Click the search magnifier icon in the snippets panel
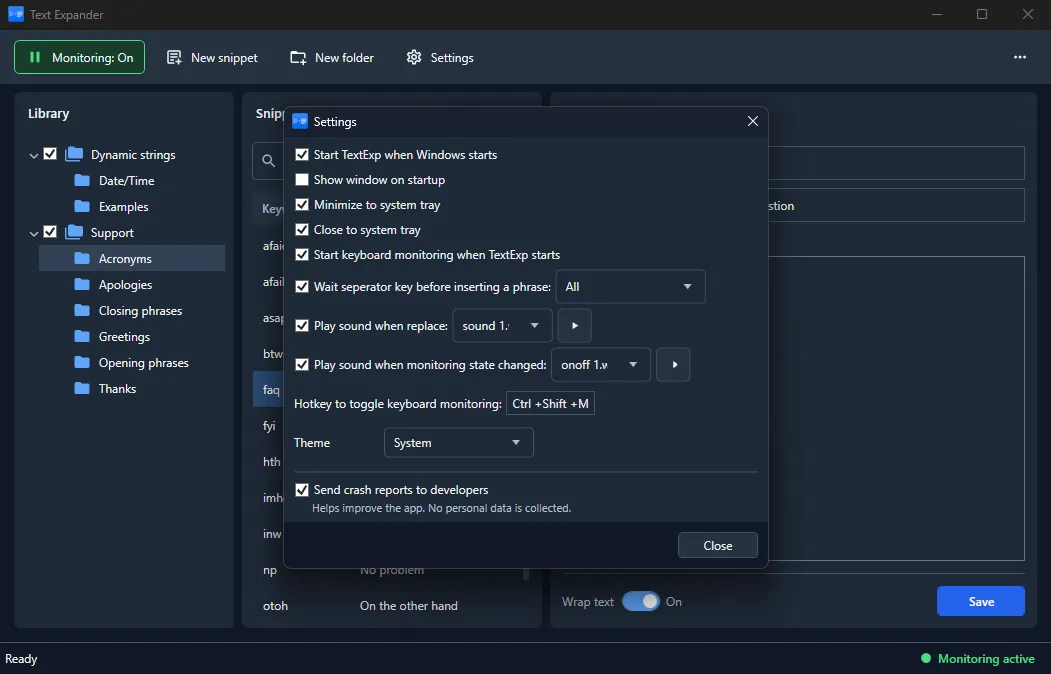1051x674 pixels. [268, 161]
